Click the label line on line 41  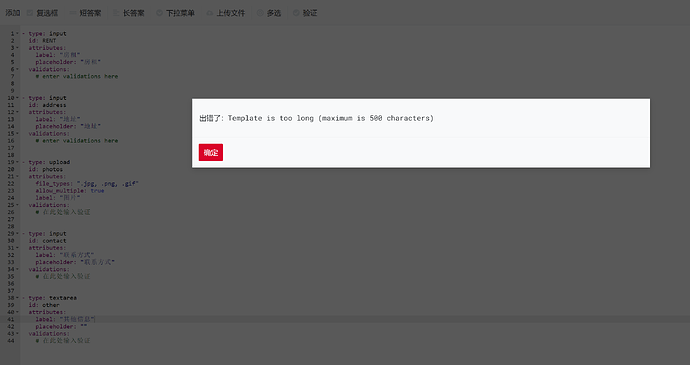tap(66, 319)
